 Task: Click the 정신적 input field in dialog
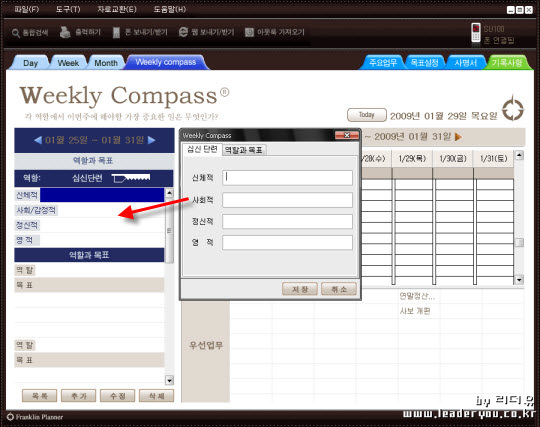(287, 222)
